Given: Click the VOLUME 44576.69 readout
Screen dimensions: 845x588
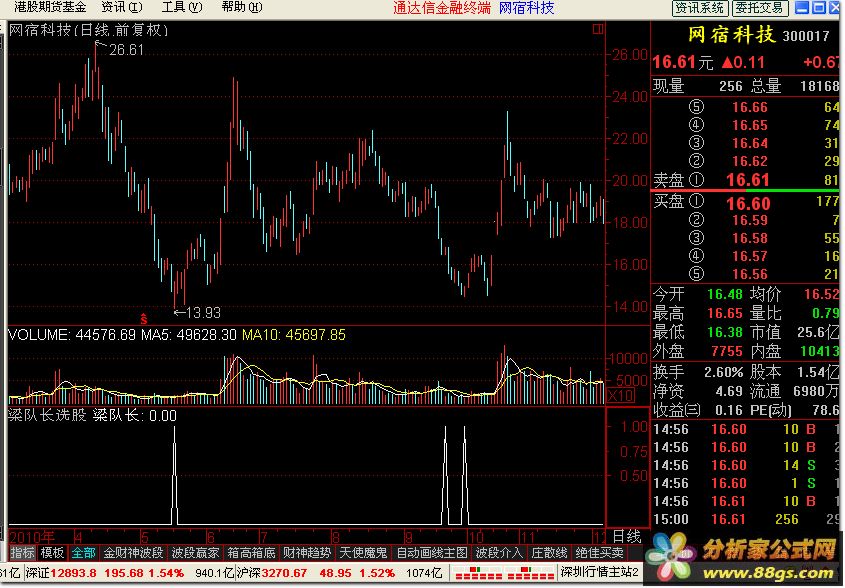Looking at the screenshot, I should [73, 335].
